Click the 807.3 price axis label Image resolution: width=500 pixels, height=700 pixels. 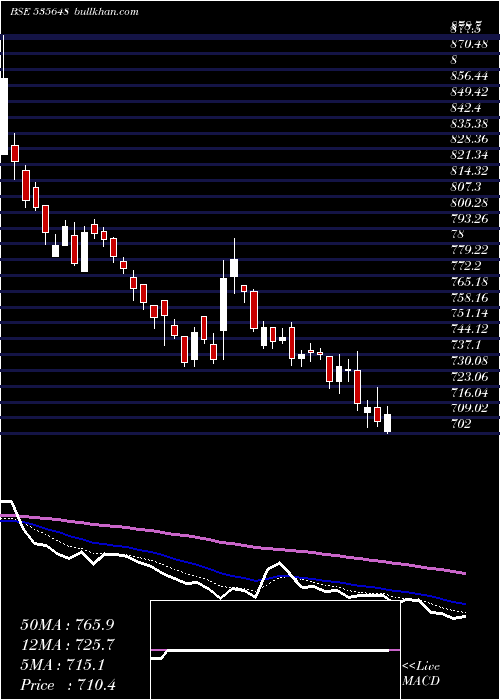coord(465,187)
